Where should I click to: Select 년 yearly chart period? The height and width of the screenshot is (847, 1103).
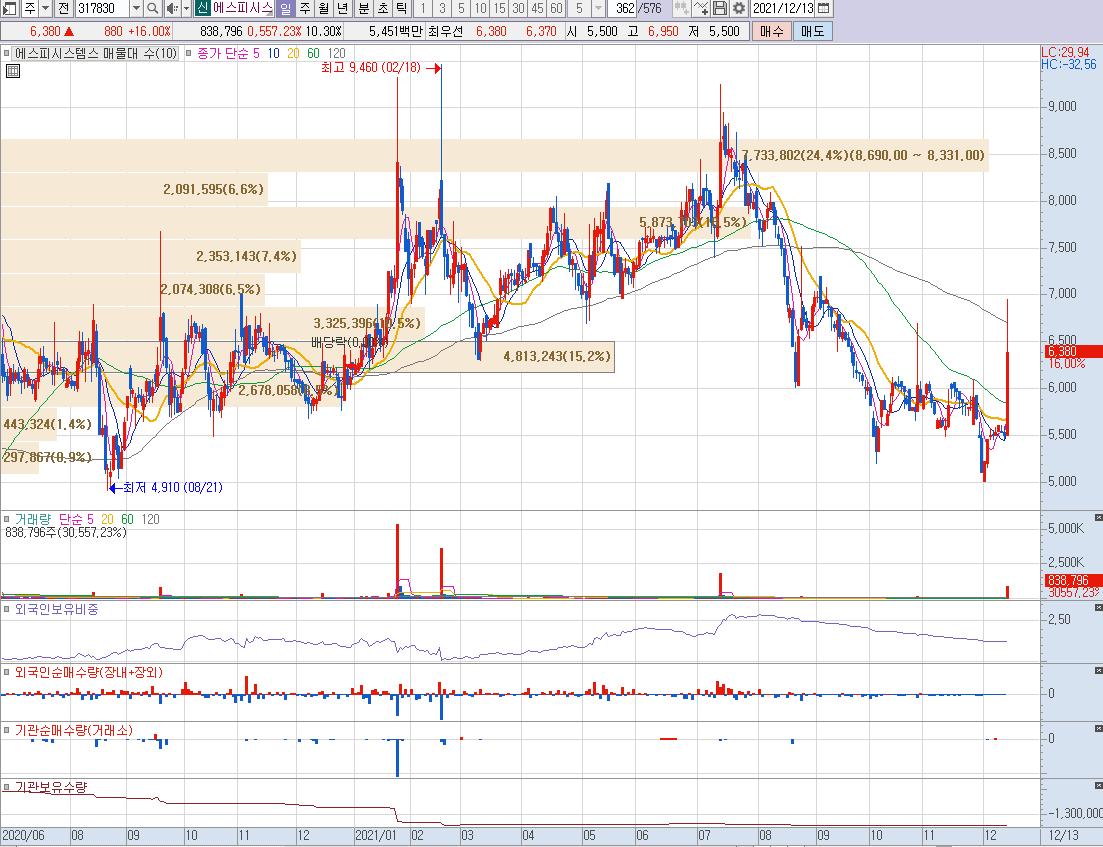pyautogui.click(x=343, y=8)
